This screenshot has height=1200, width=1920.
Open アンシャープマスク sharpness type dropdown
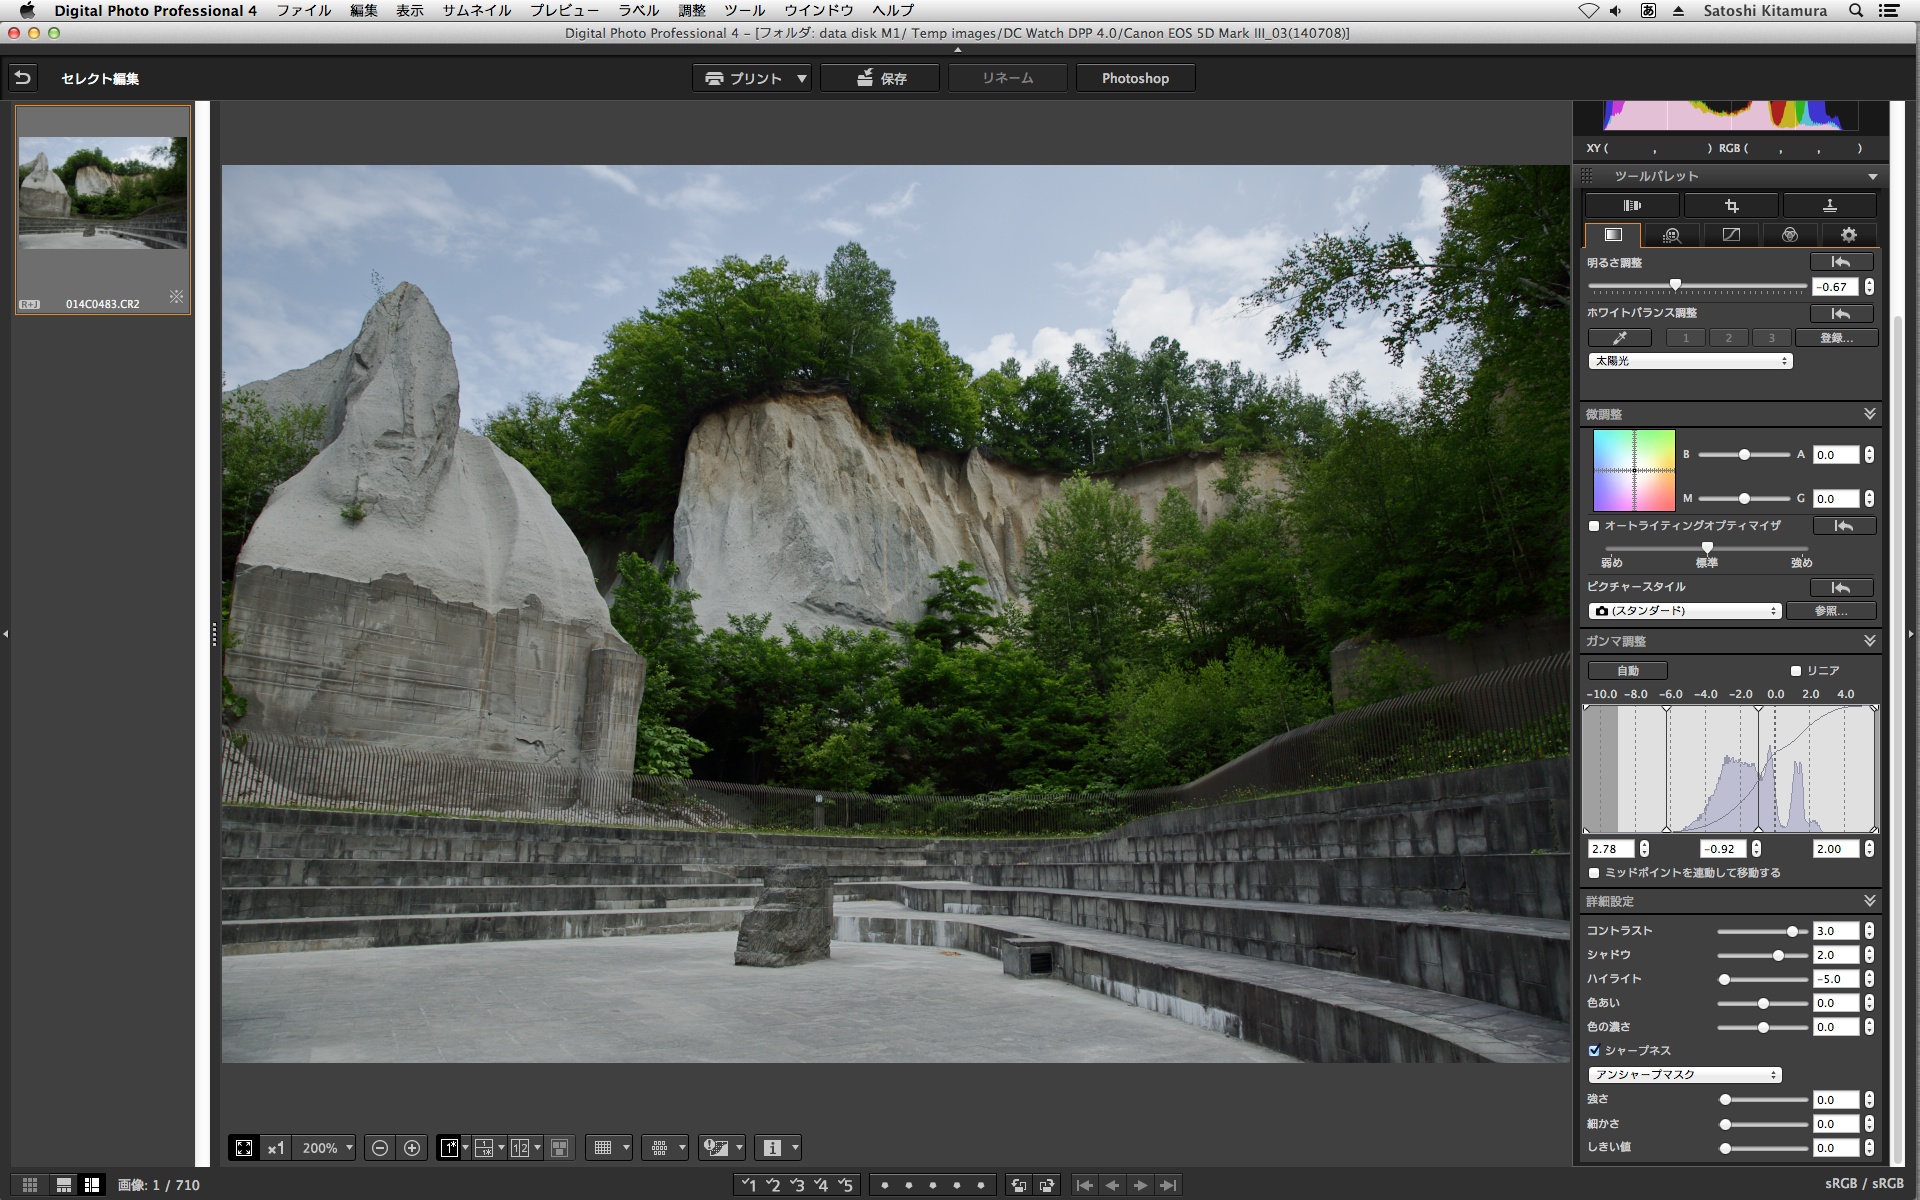[1684, 1075]
